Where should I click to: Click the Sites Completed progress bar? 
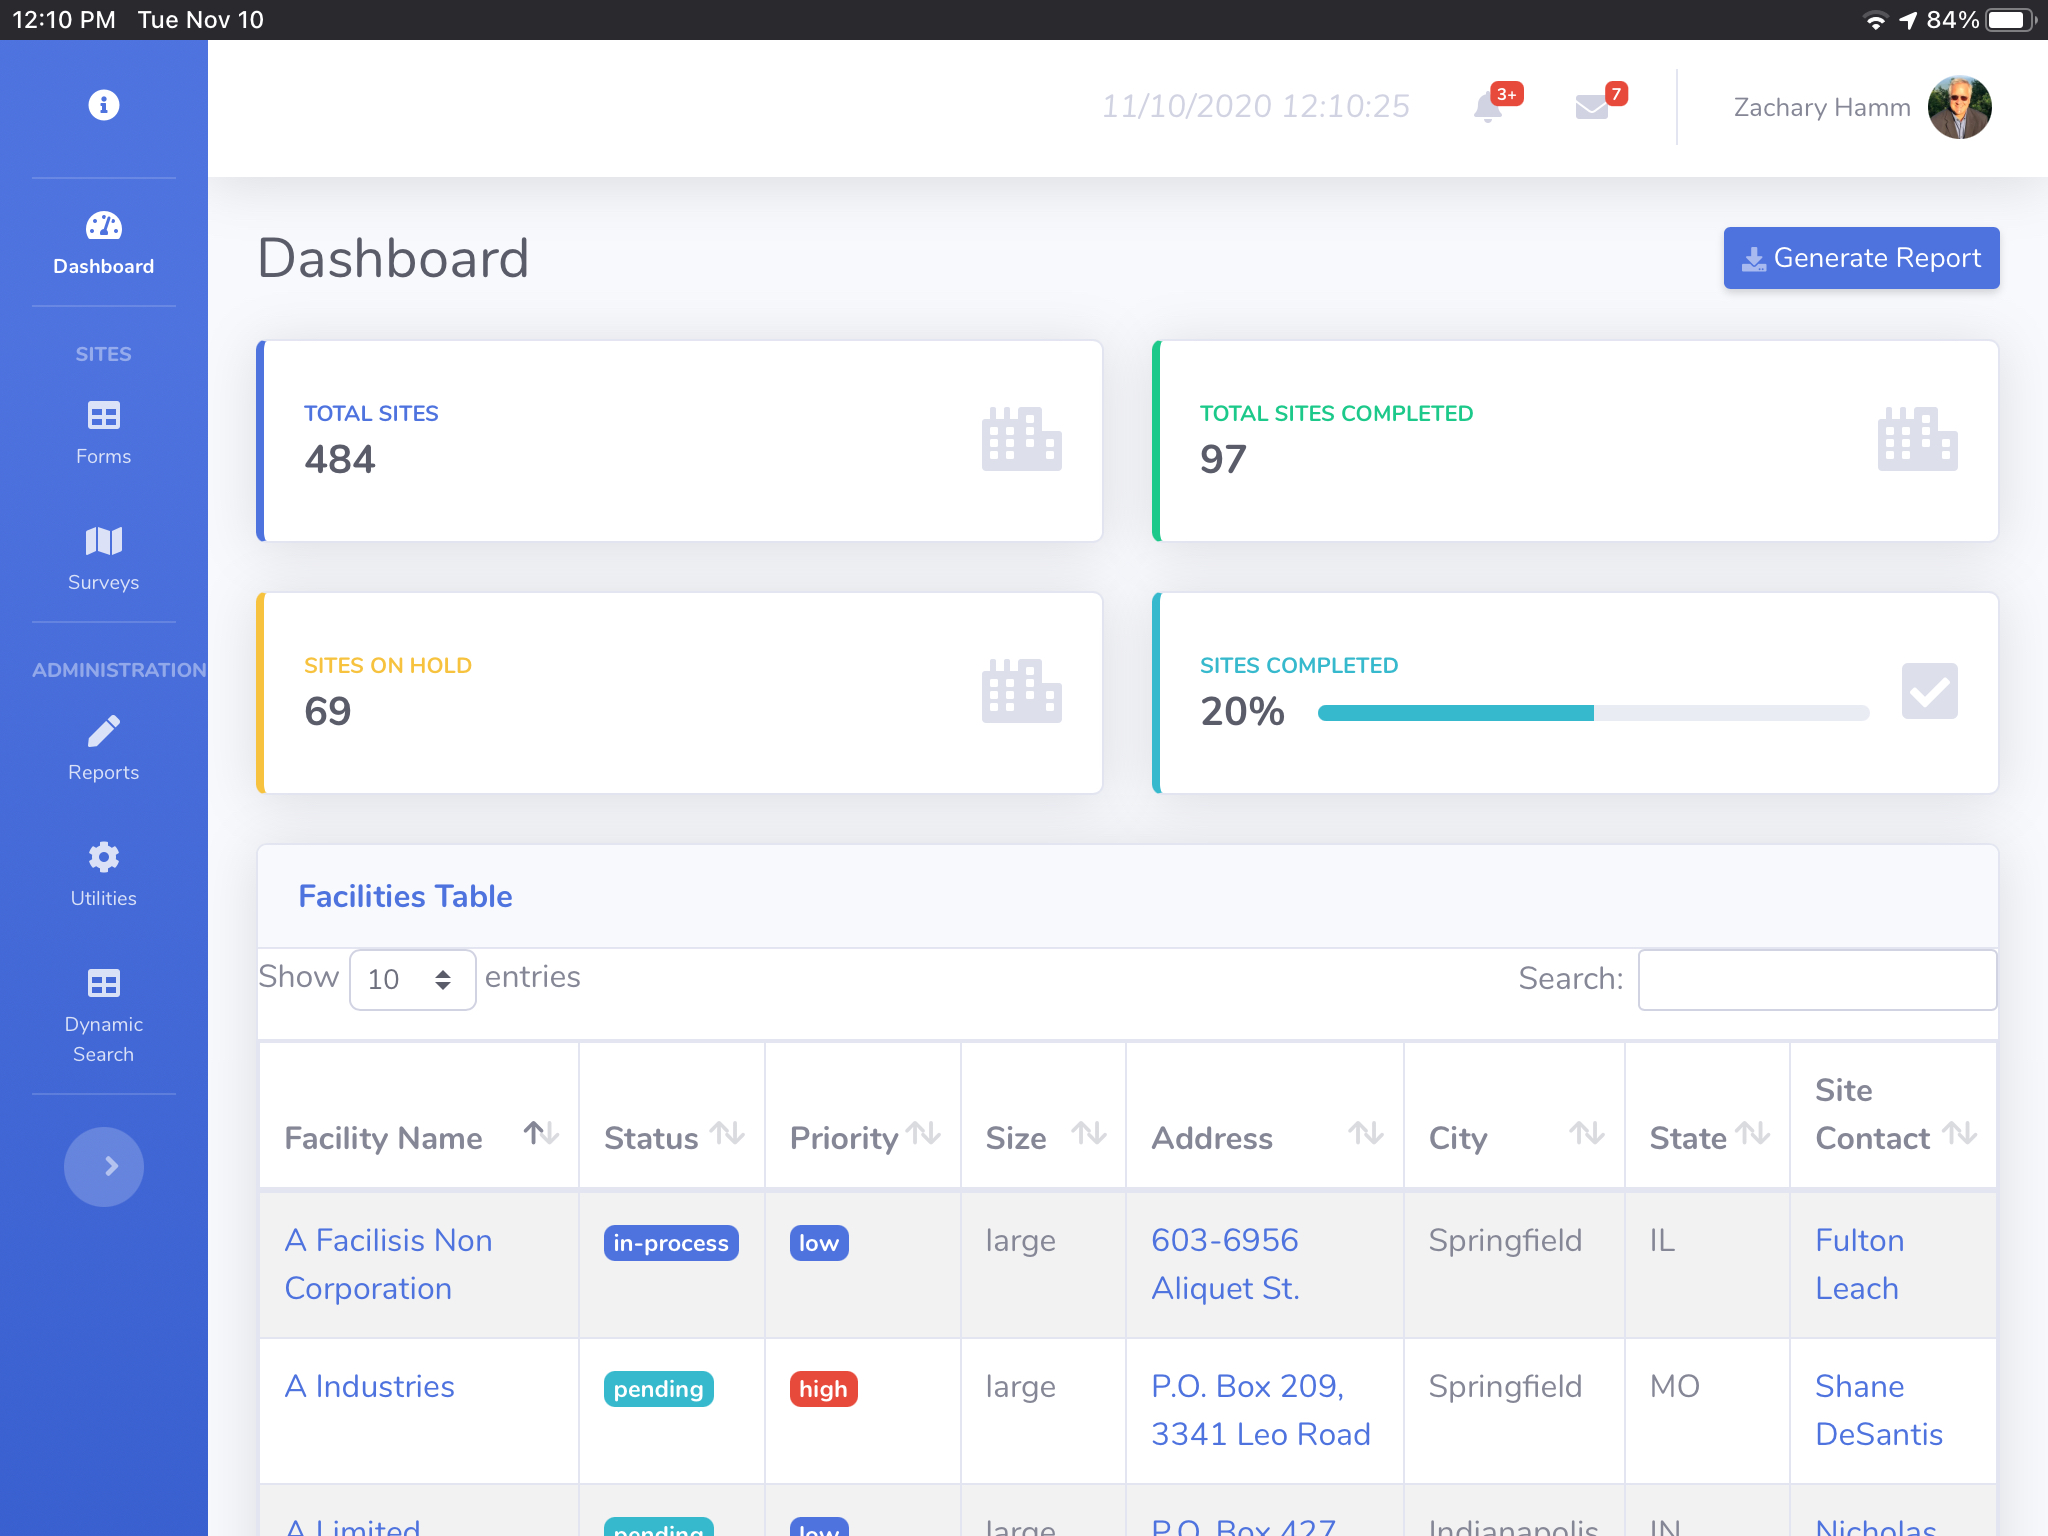1592,713
